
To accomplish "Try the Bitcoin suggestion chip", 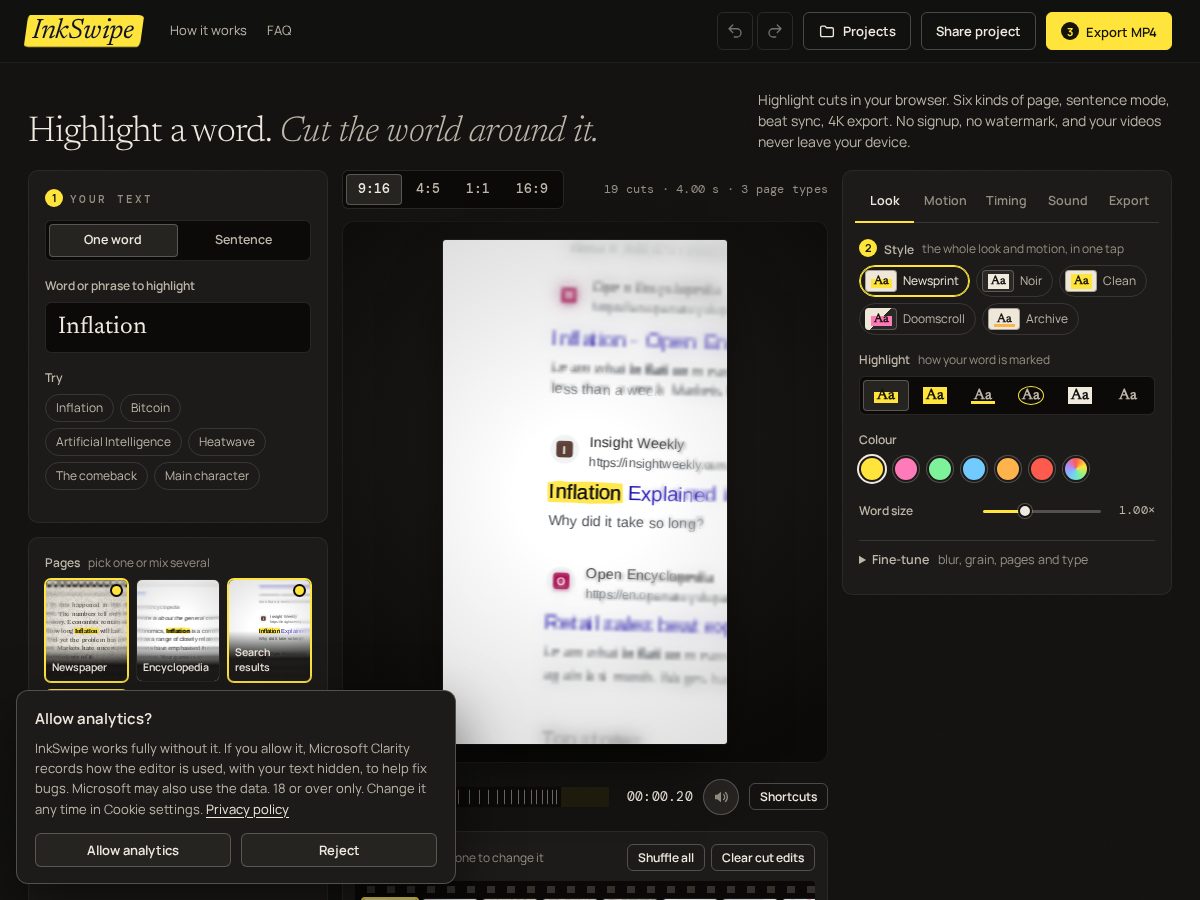I will click(x=150, y=408).
